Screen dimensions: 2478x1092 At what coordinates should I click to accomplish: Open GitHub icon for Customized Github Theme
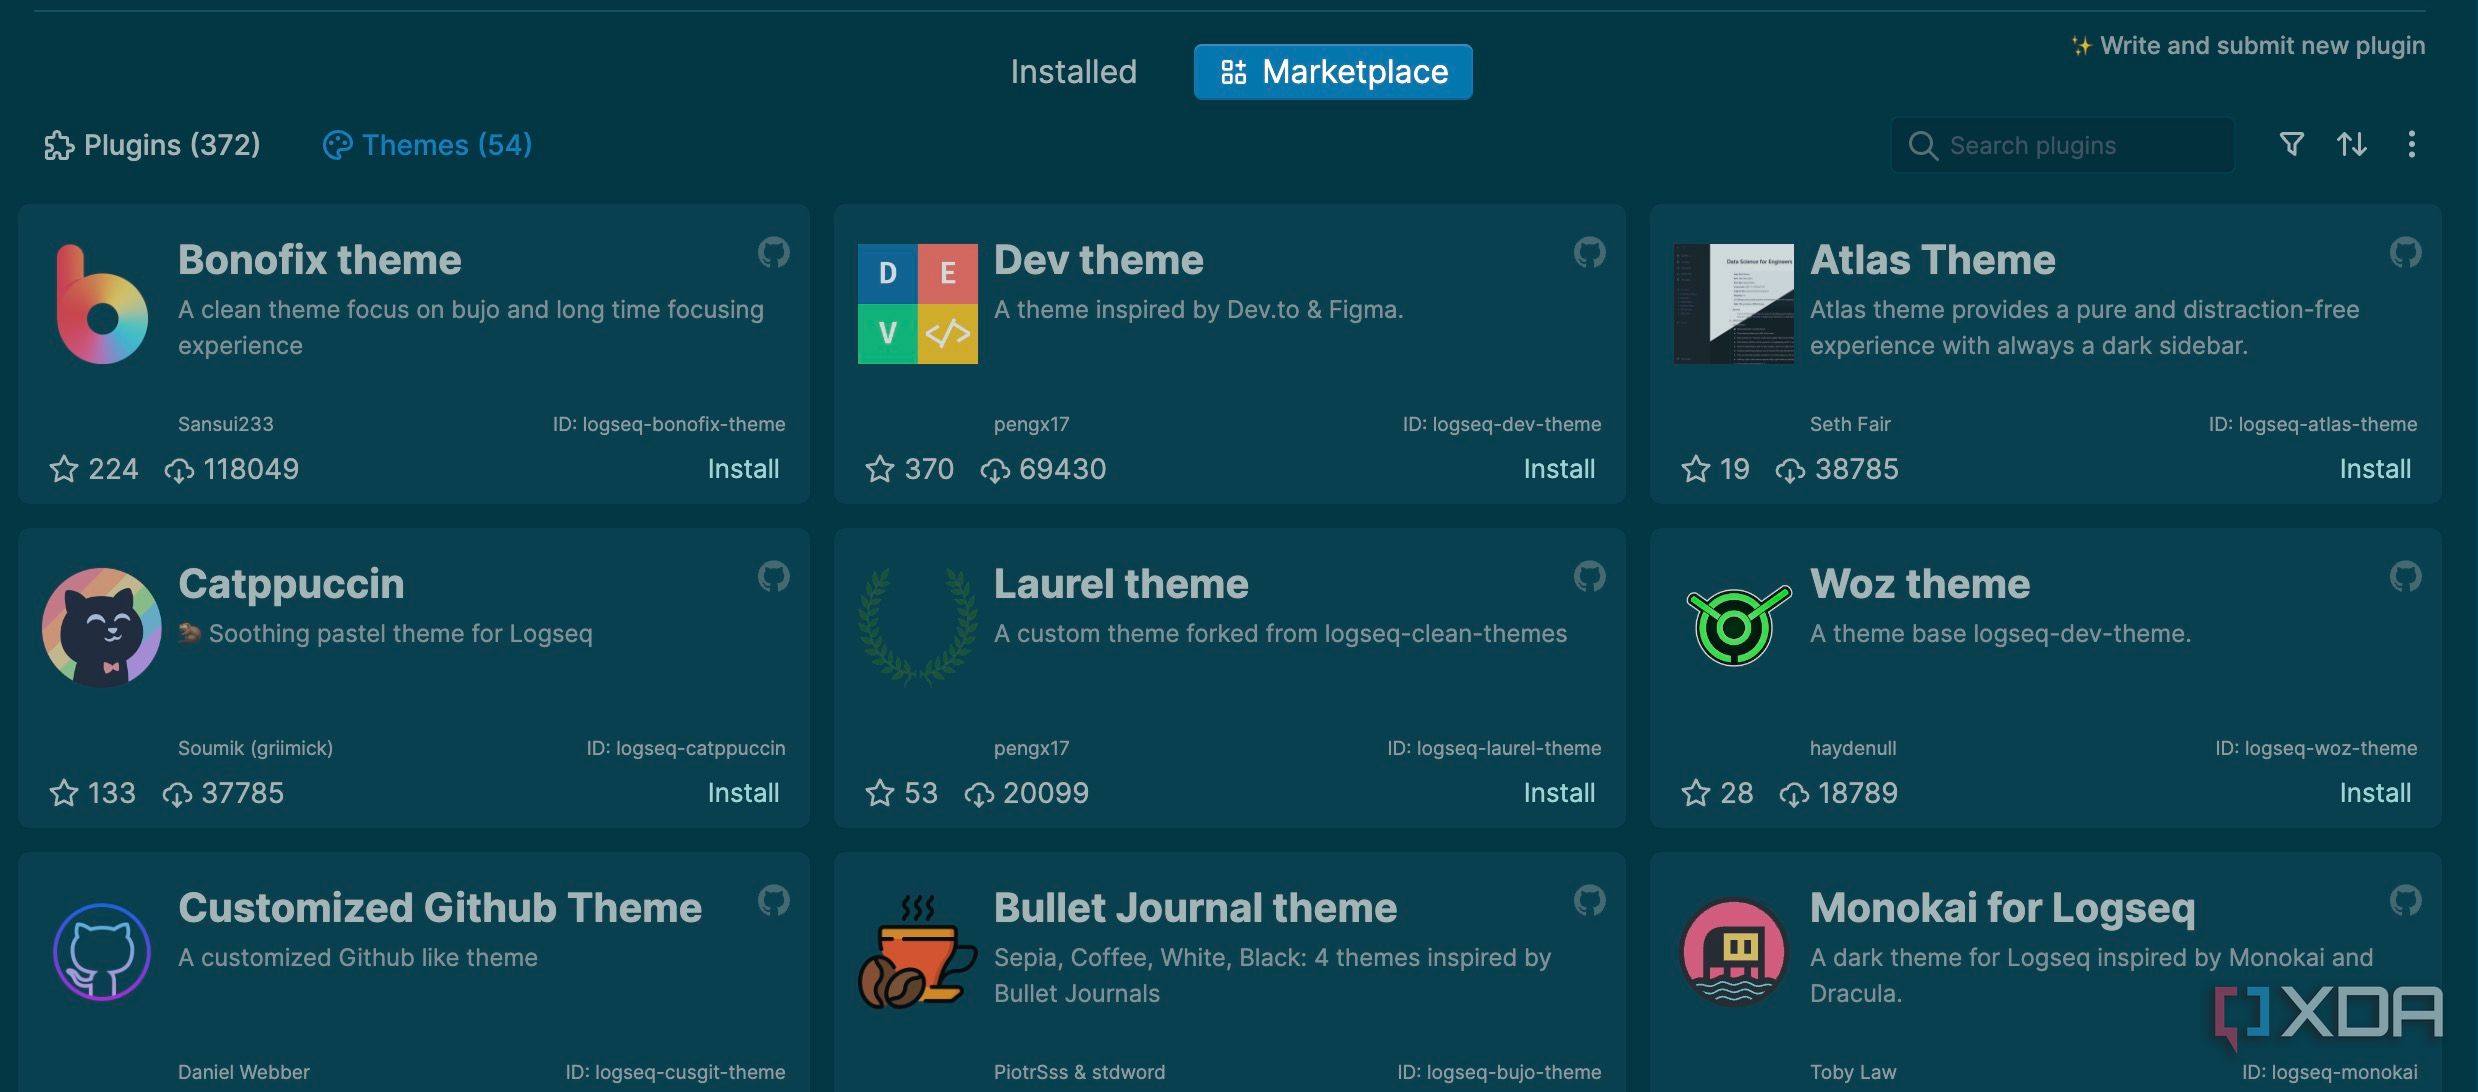pyautogui.click(x=773, y=900)
